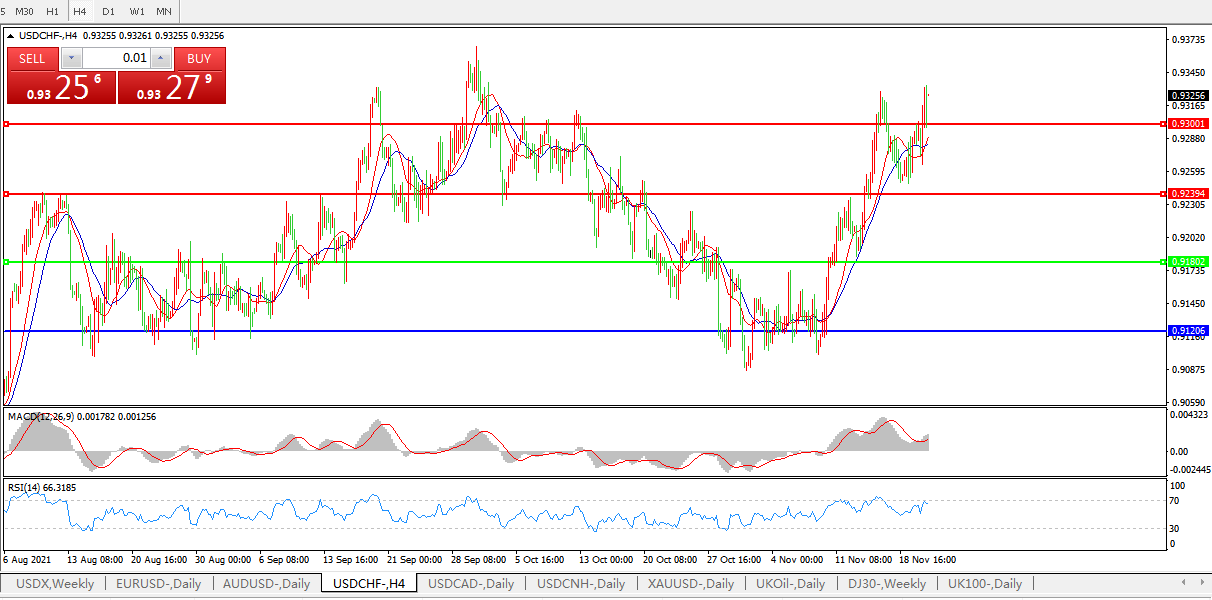Switch to XAUUSD-,Daily chart tab
The image size is (1212, 600).
[690, 583]
